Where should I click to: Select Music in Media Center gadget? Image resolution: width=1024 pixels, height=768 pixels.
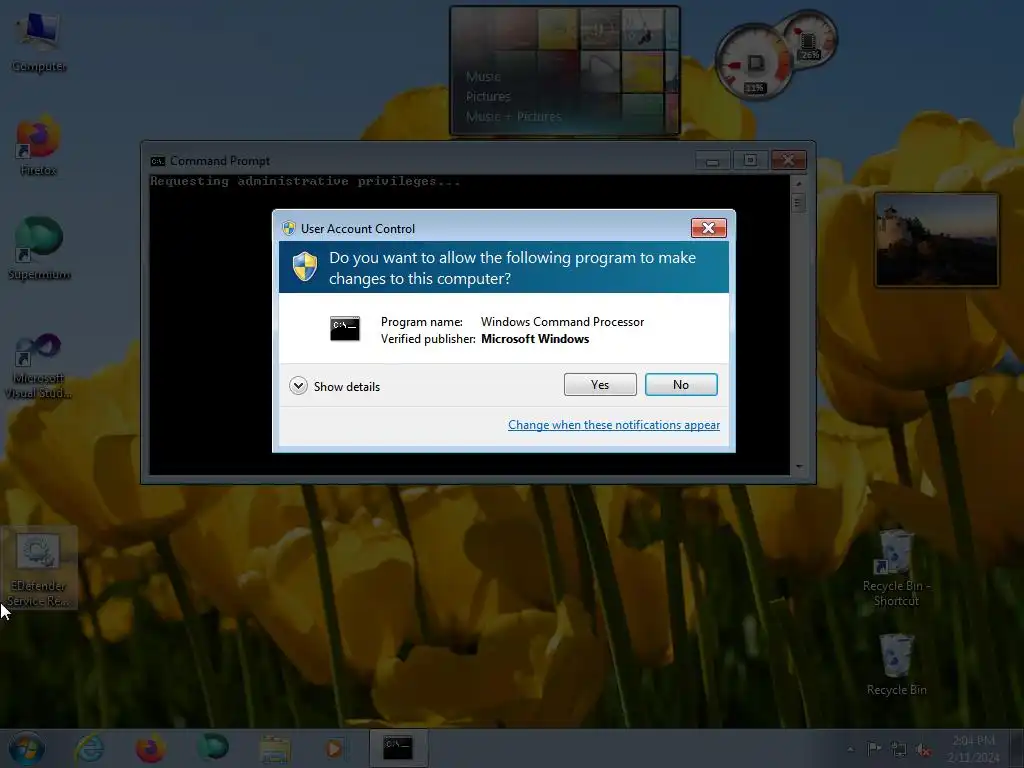(483, 76)
